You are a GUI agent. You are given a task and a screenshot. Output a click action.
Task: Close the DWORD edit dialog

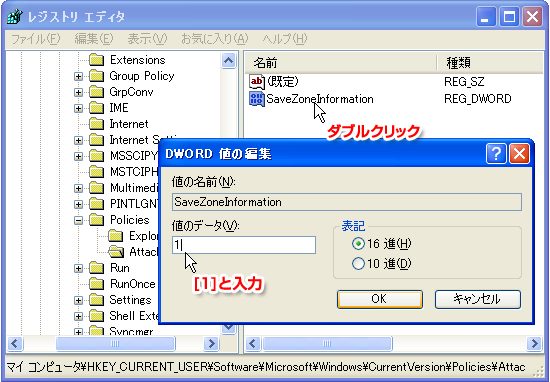pos(519,154)
